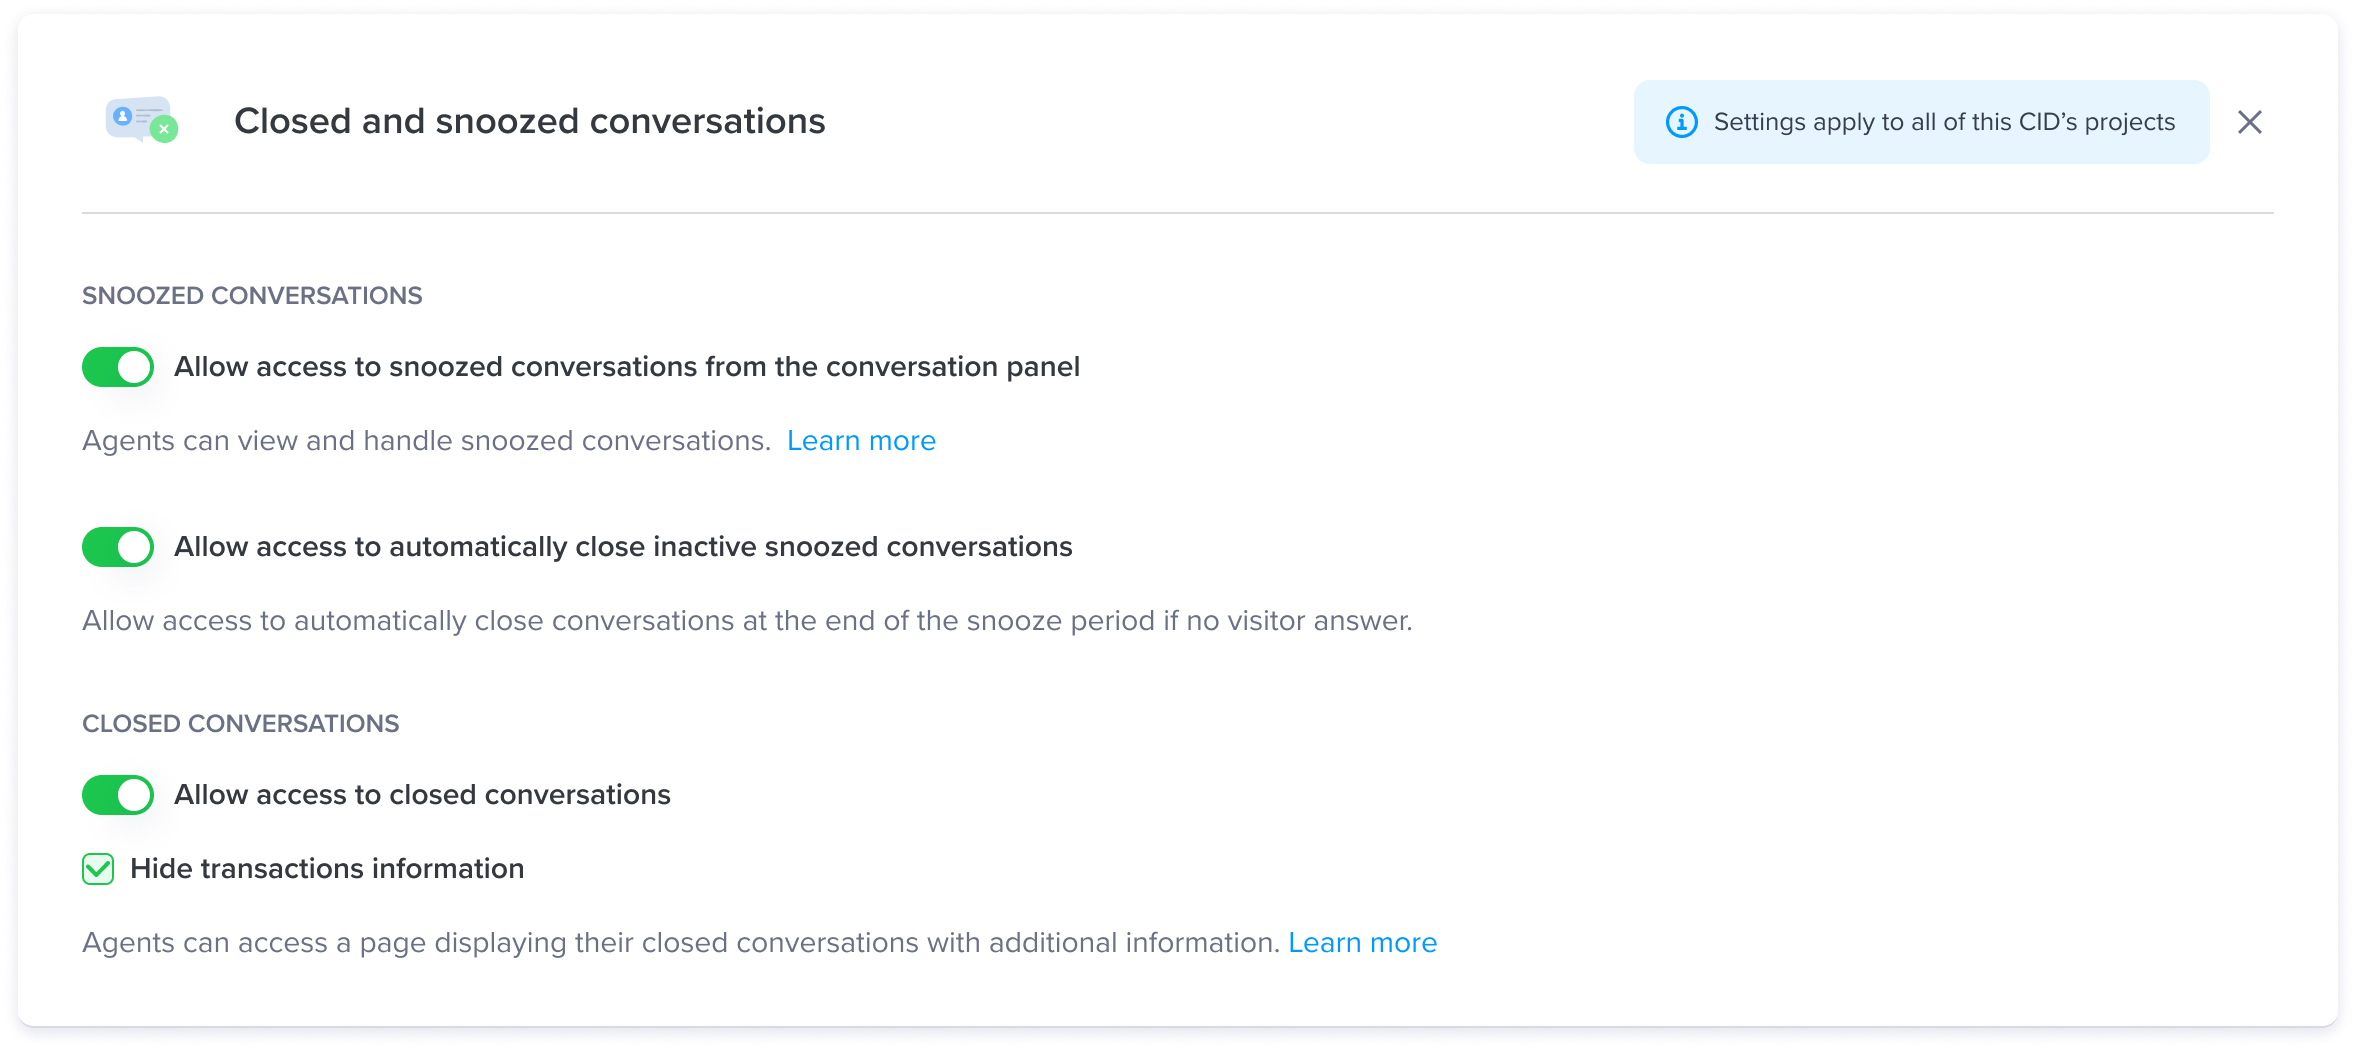The width and height of the screenshot is (2356, 1050).
Task: Click the 'Allow access to closed conversations' label
Action: [422, 795]
